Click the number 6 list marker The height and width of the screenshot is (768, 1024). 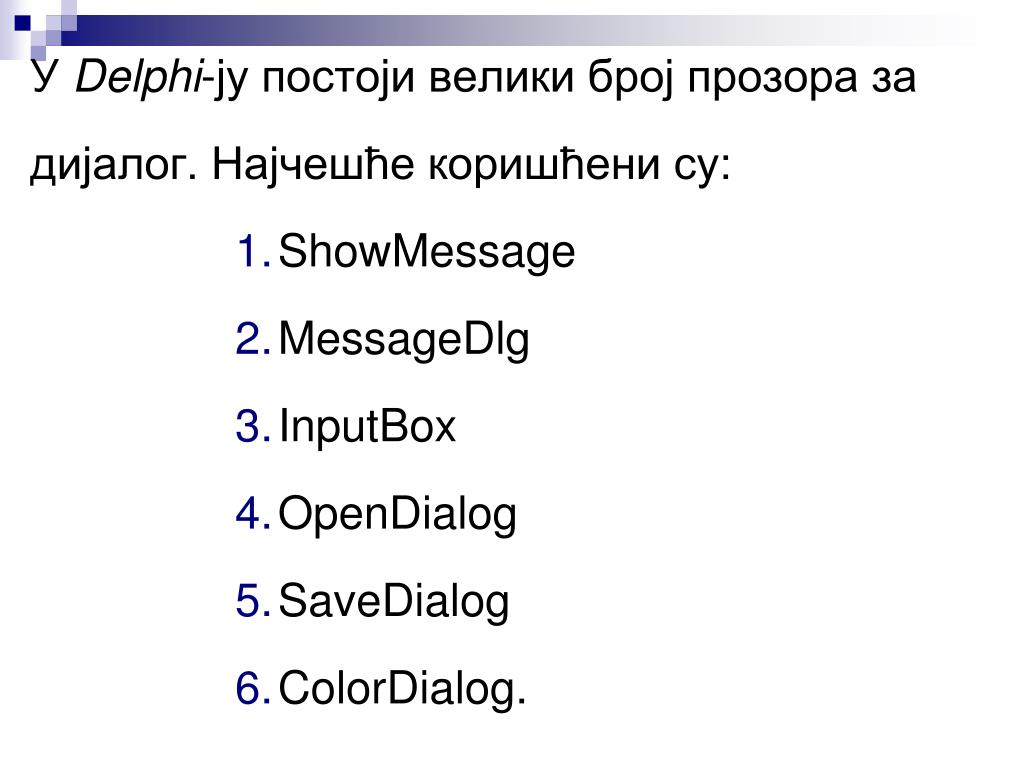coord(253,688)
